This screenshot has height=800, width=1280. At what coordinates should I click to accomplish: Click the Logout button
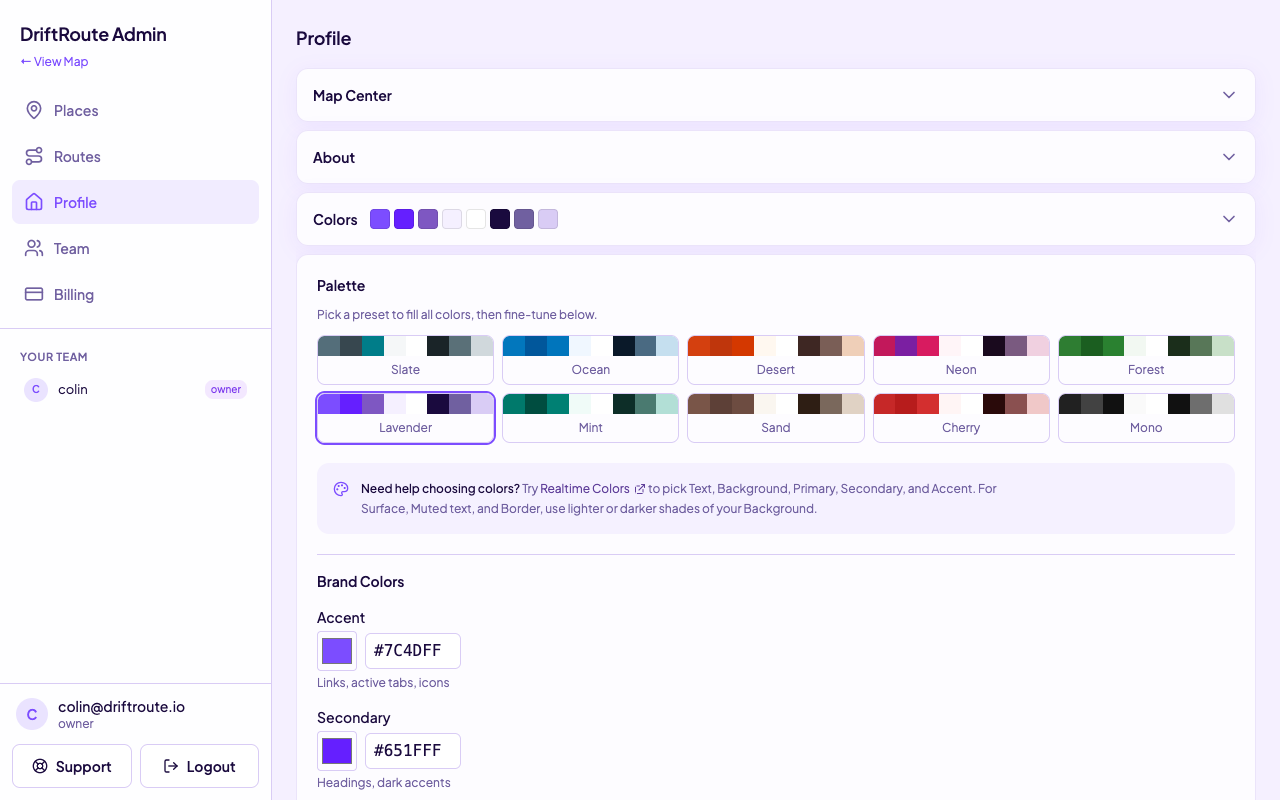[199, 766]
